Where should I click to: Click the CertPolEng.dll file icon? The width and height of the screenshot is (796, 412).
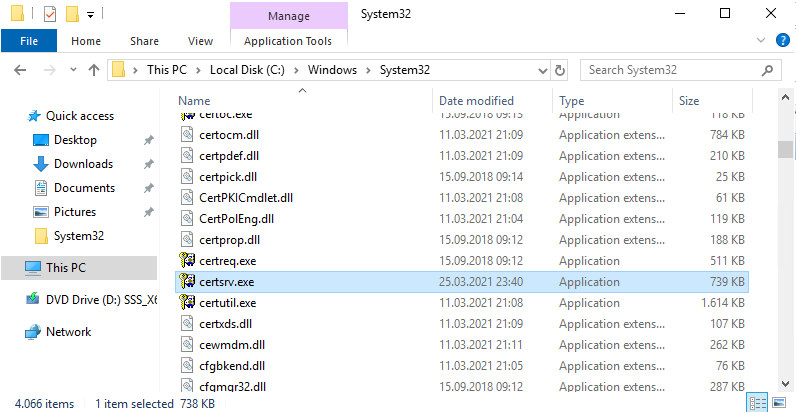tap(188, 219)
